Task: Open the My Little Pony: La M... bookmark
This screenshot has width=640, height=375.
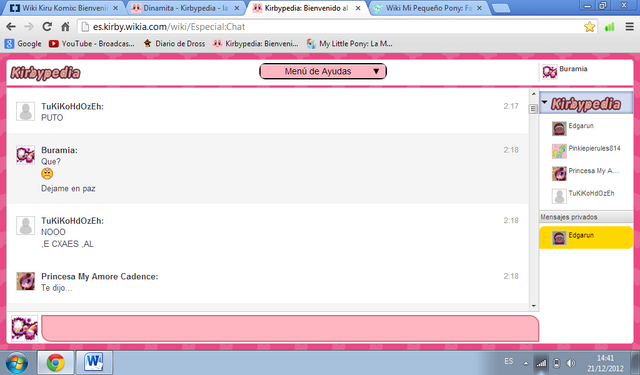Action: [x=350, y=44]
